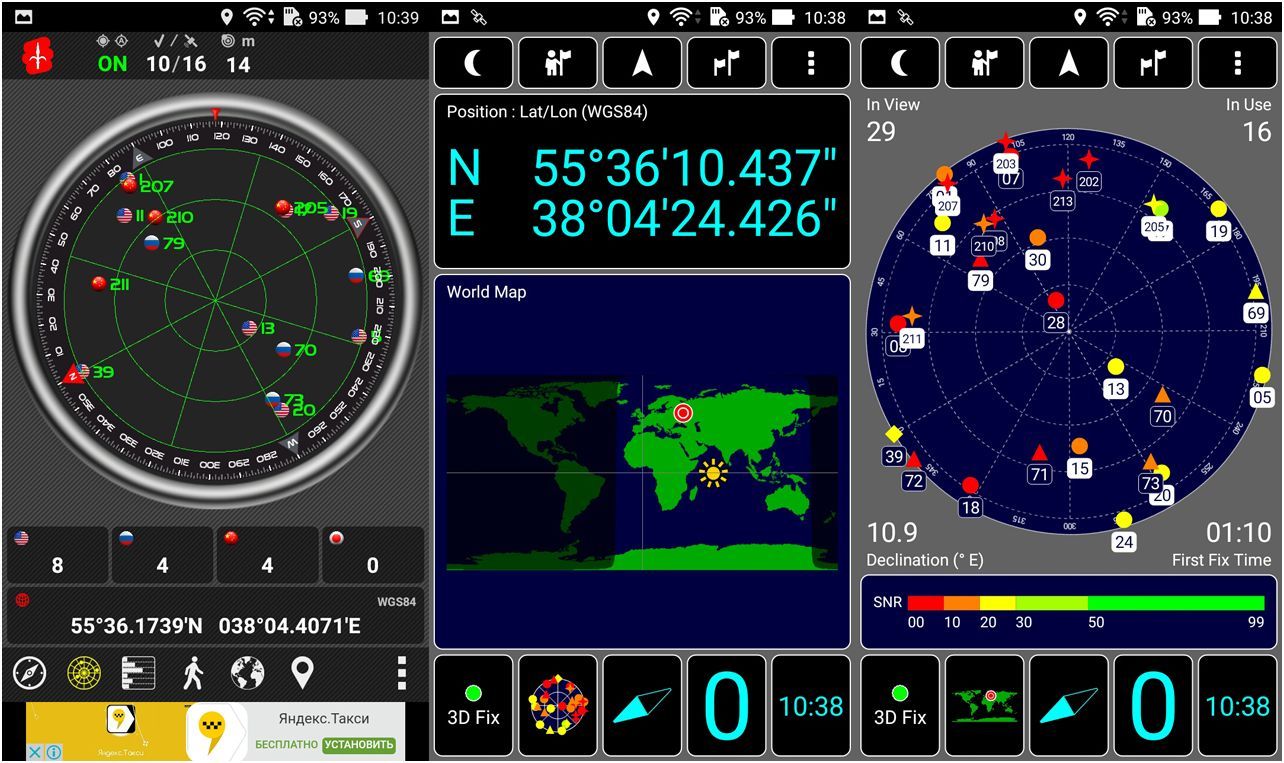Click the red AndroiTS compass logo
Viewport: 1284px width, 763px height.
(39, 55)
